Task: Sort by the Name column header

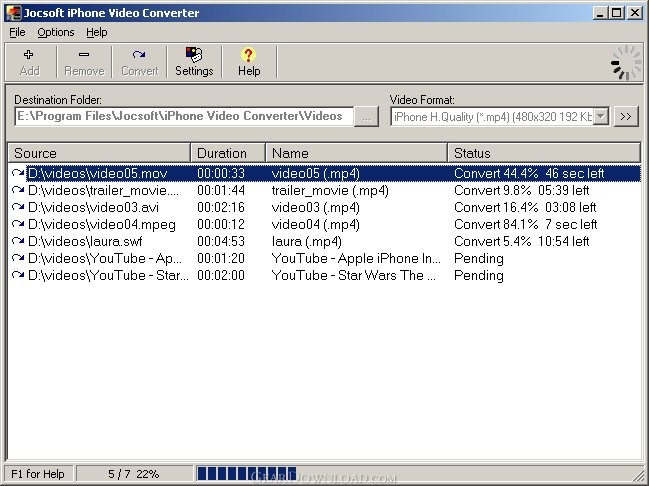Action: point(356,153)
